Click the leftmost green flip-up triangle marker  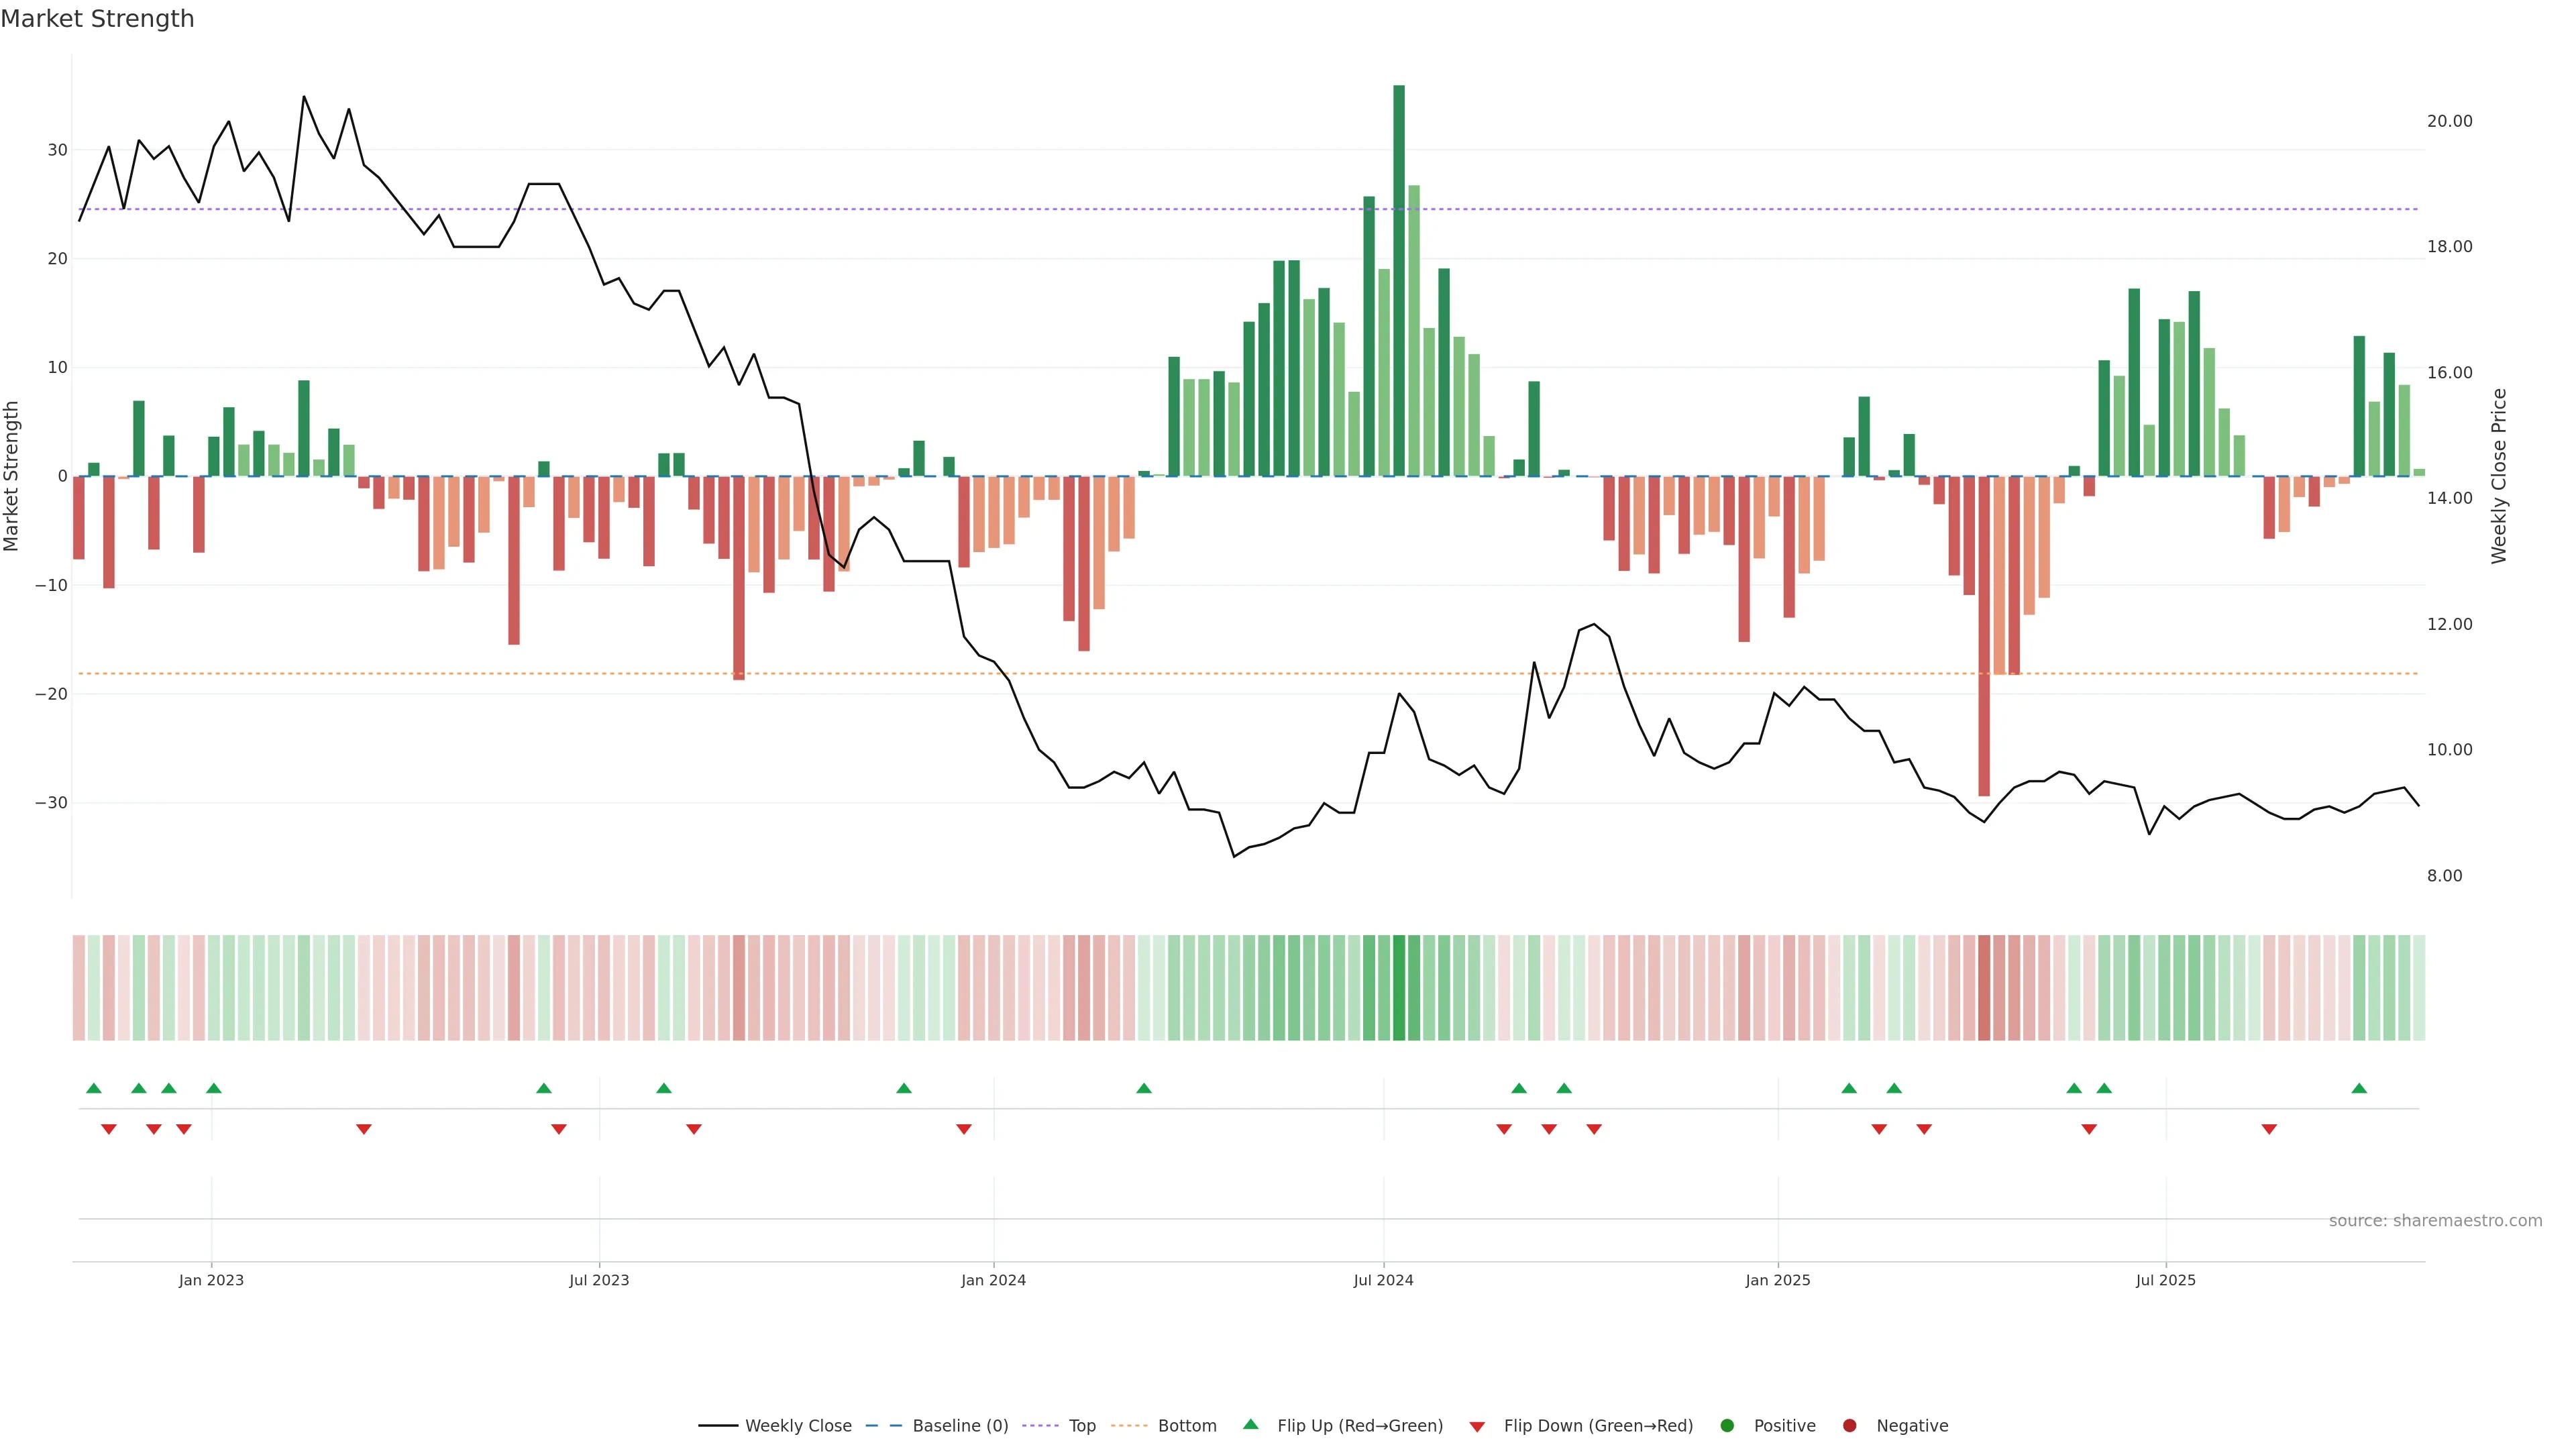(94, 1088)
